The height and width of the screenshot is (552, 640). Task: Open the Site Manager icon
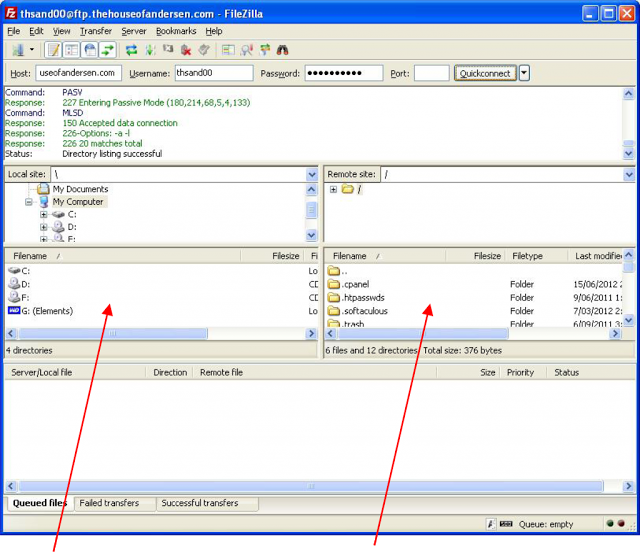18,50
